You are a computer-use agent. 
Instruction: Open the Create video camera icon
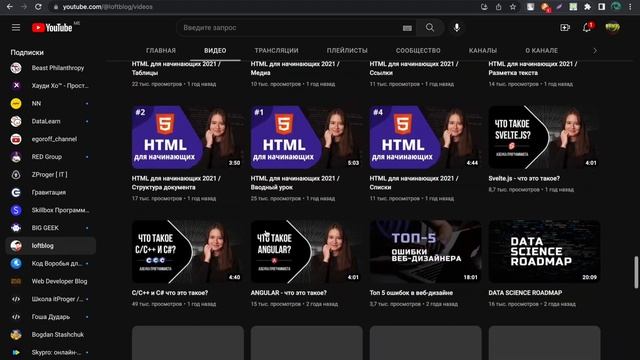[x=565, y=27]
